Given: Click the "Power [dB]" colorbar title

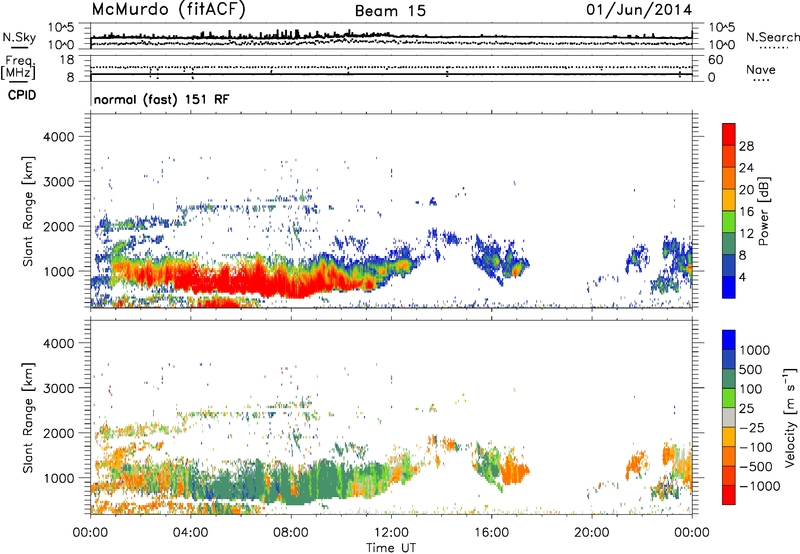Looking at the screenshot, I should pos(763,211).
